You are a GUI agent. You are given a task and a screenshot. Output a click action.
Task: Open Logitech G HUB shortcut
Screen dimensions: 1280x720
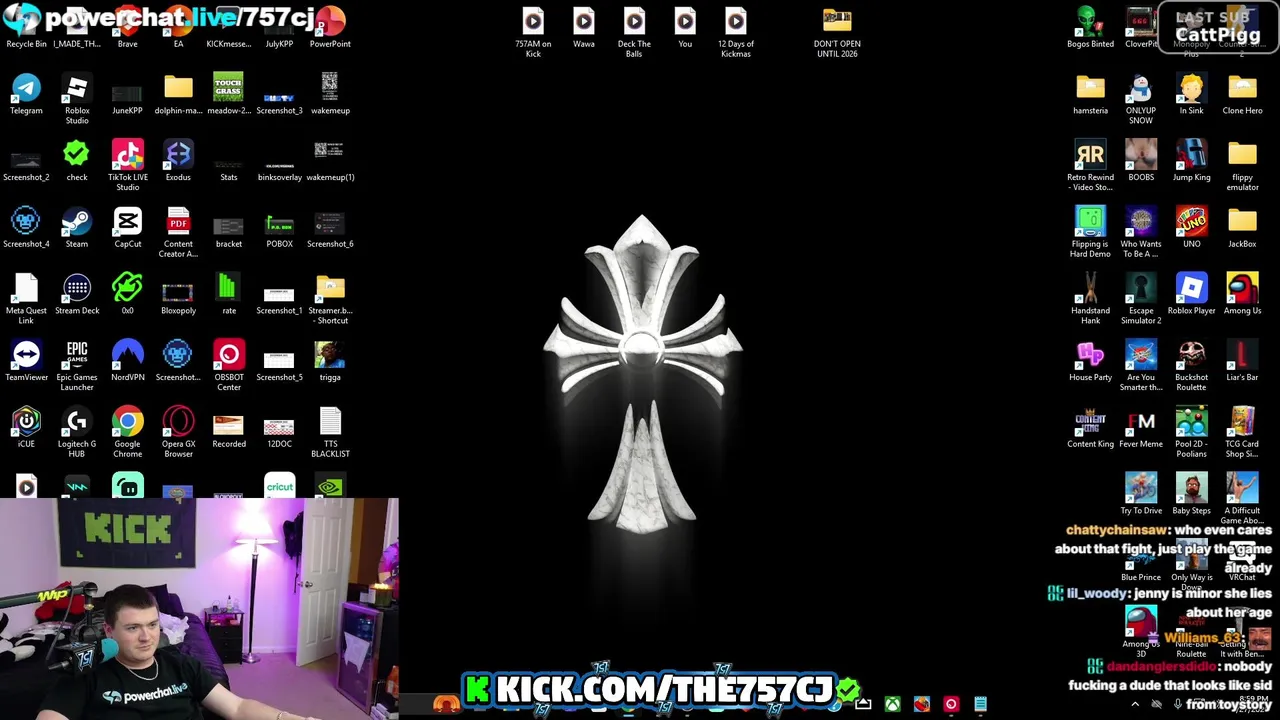pos(77,433)
